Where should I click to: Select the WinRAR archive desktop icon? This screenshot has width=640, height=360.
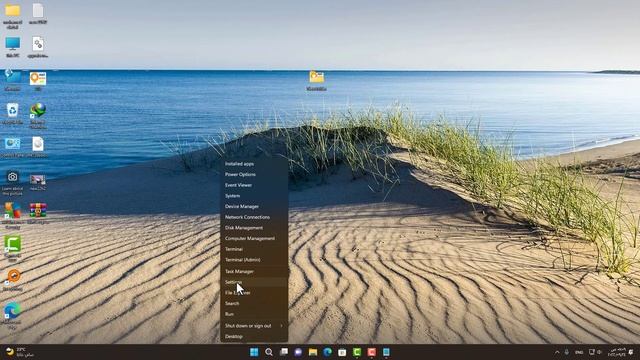(38, 213)
